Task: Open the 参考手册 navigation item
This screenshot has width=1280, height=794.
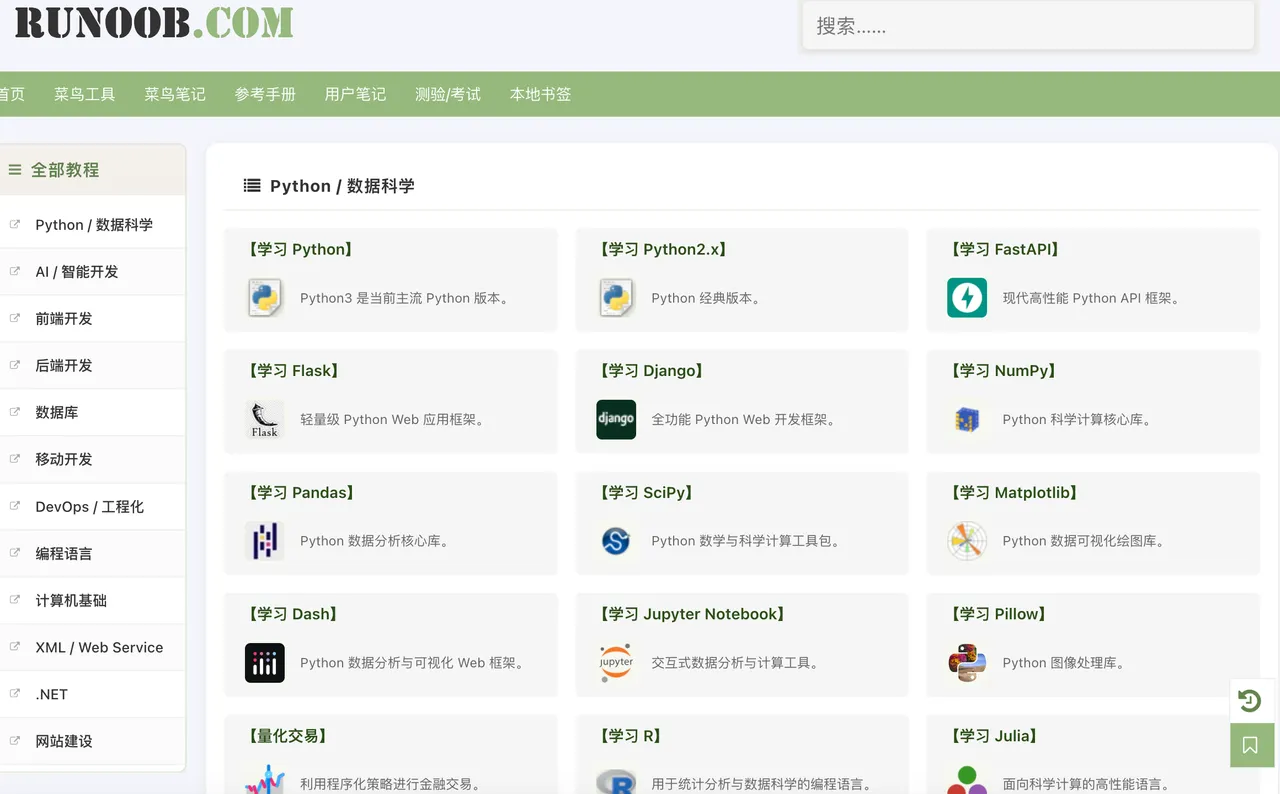Action: pos(265,94)
